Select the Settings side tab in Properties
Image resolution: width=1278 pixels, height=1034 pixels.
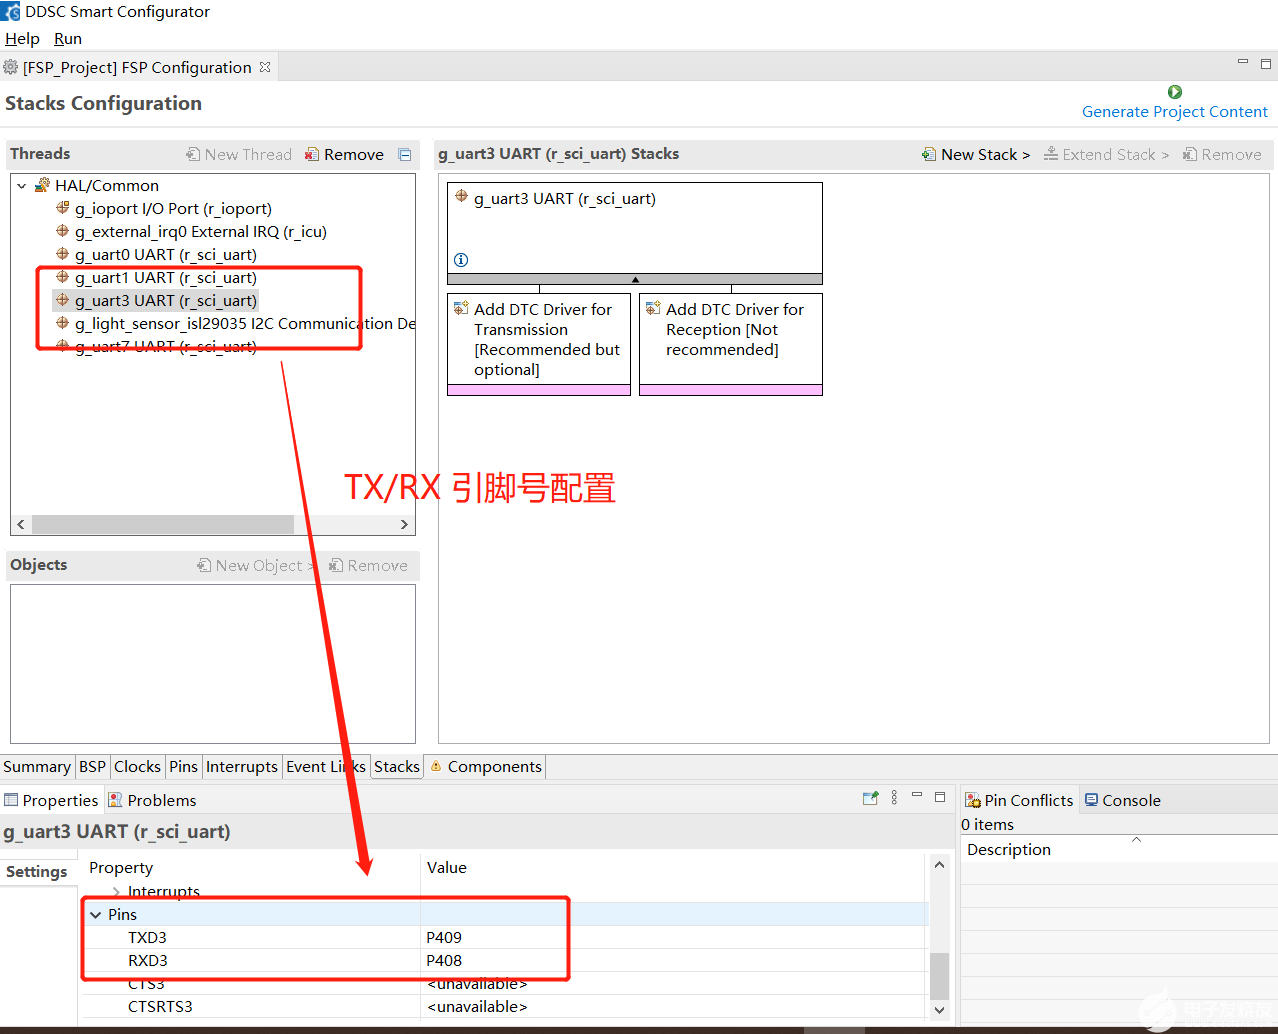(x=37, y=871)
